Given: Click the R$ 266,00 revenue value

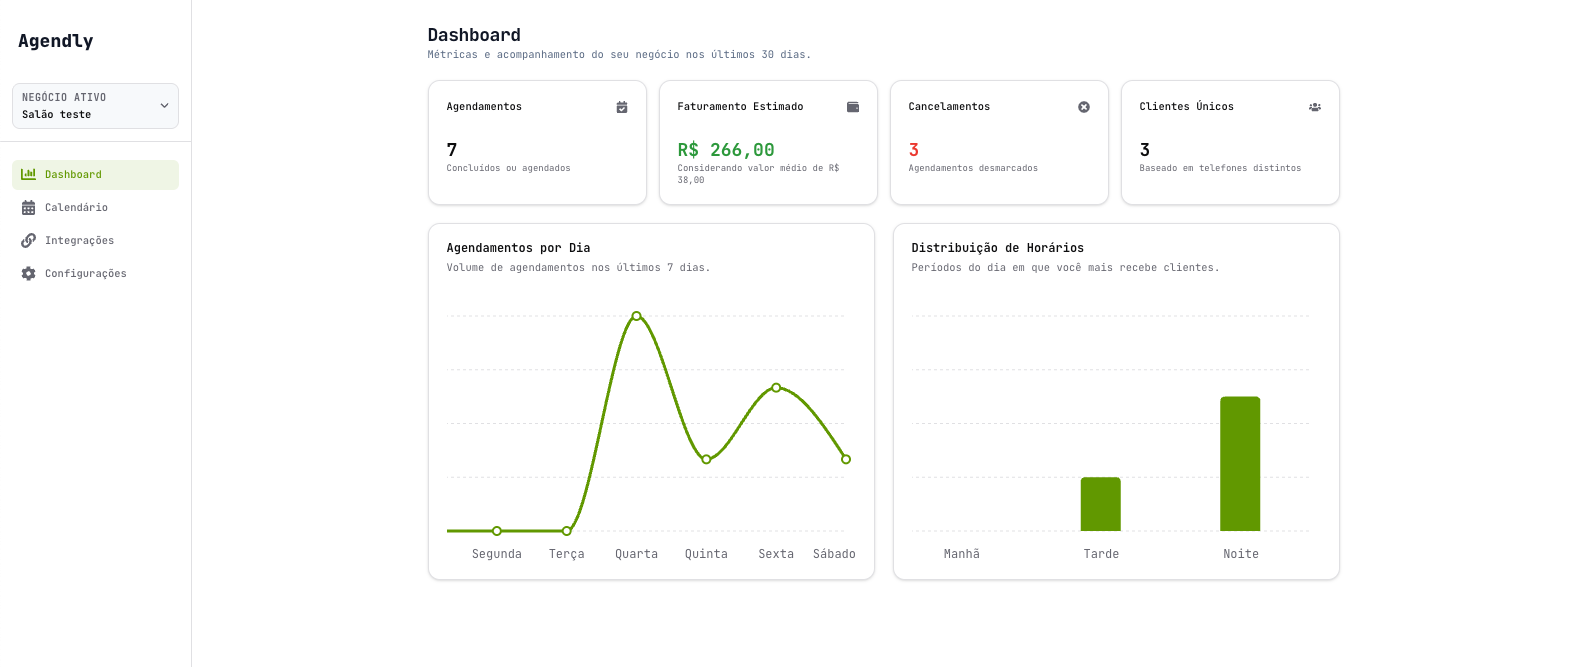Looking at the screenshot, I should pyautogui.click(x=726, y=150).
